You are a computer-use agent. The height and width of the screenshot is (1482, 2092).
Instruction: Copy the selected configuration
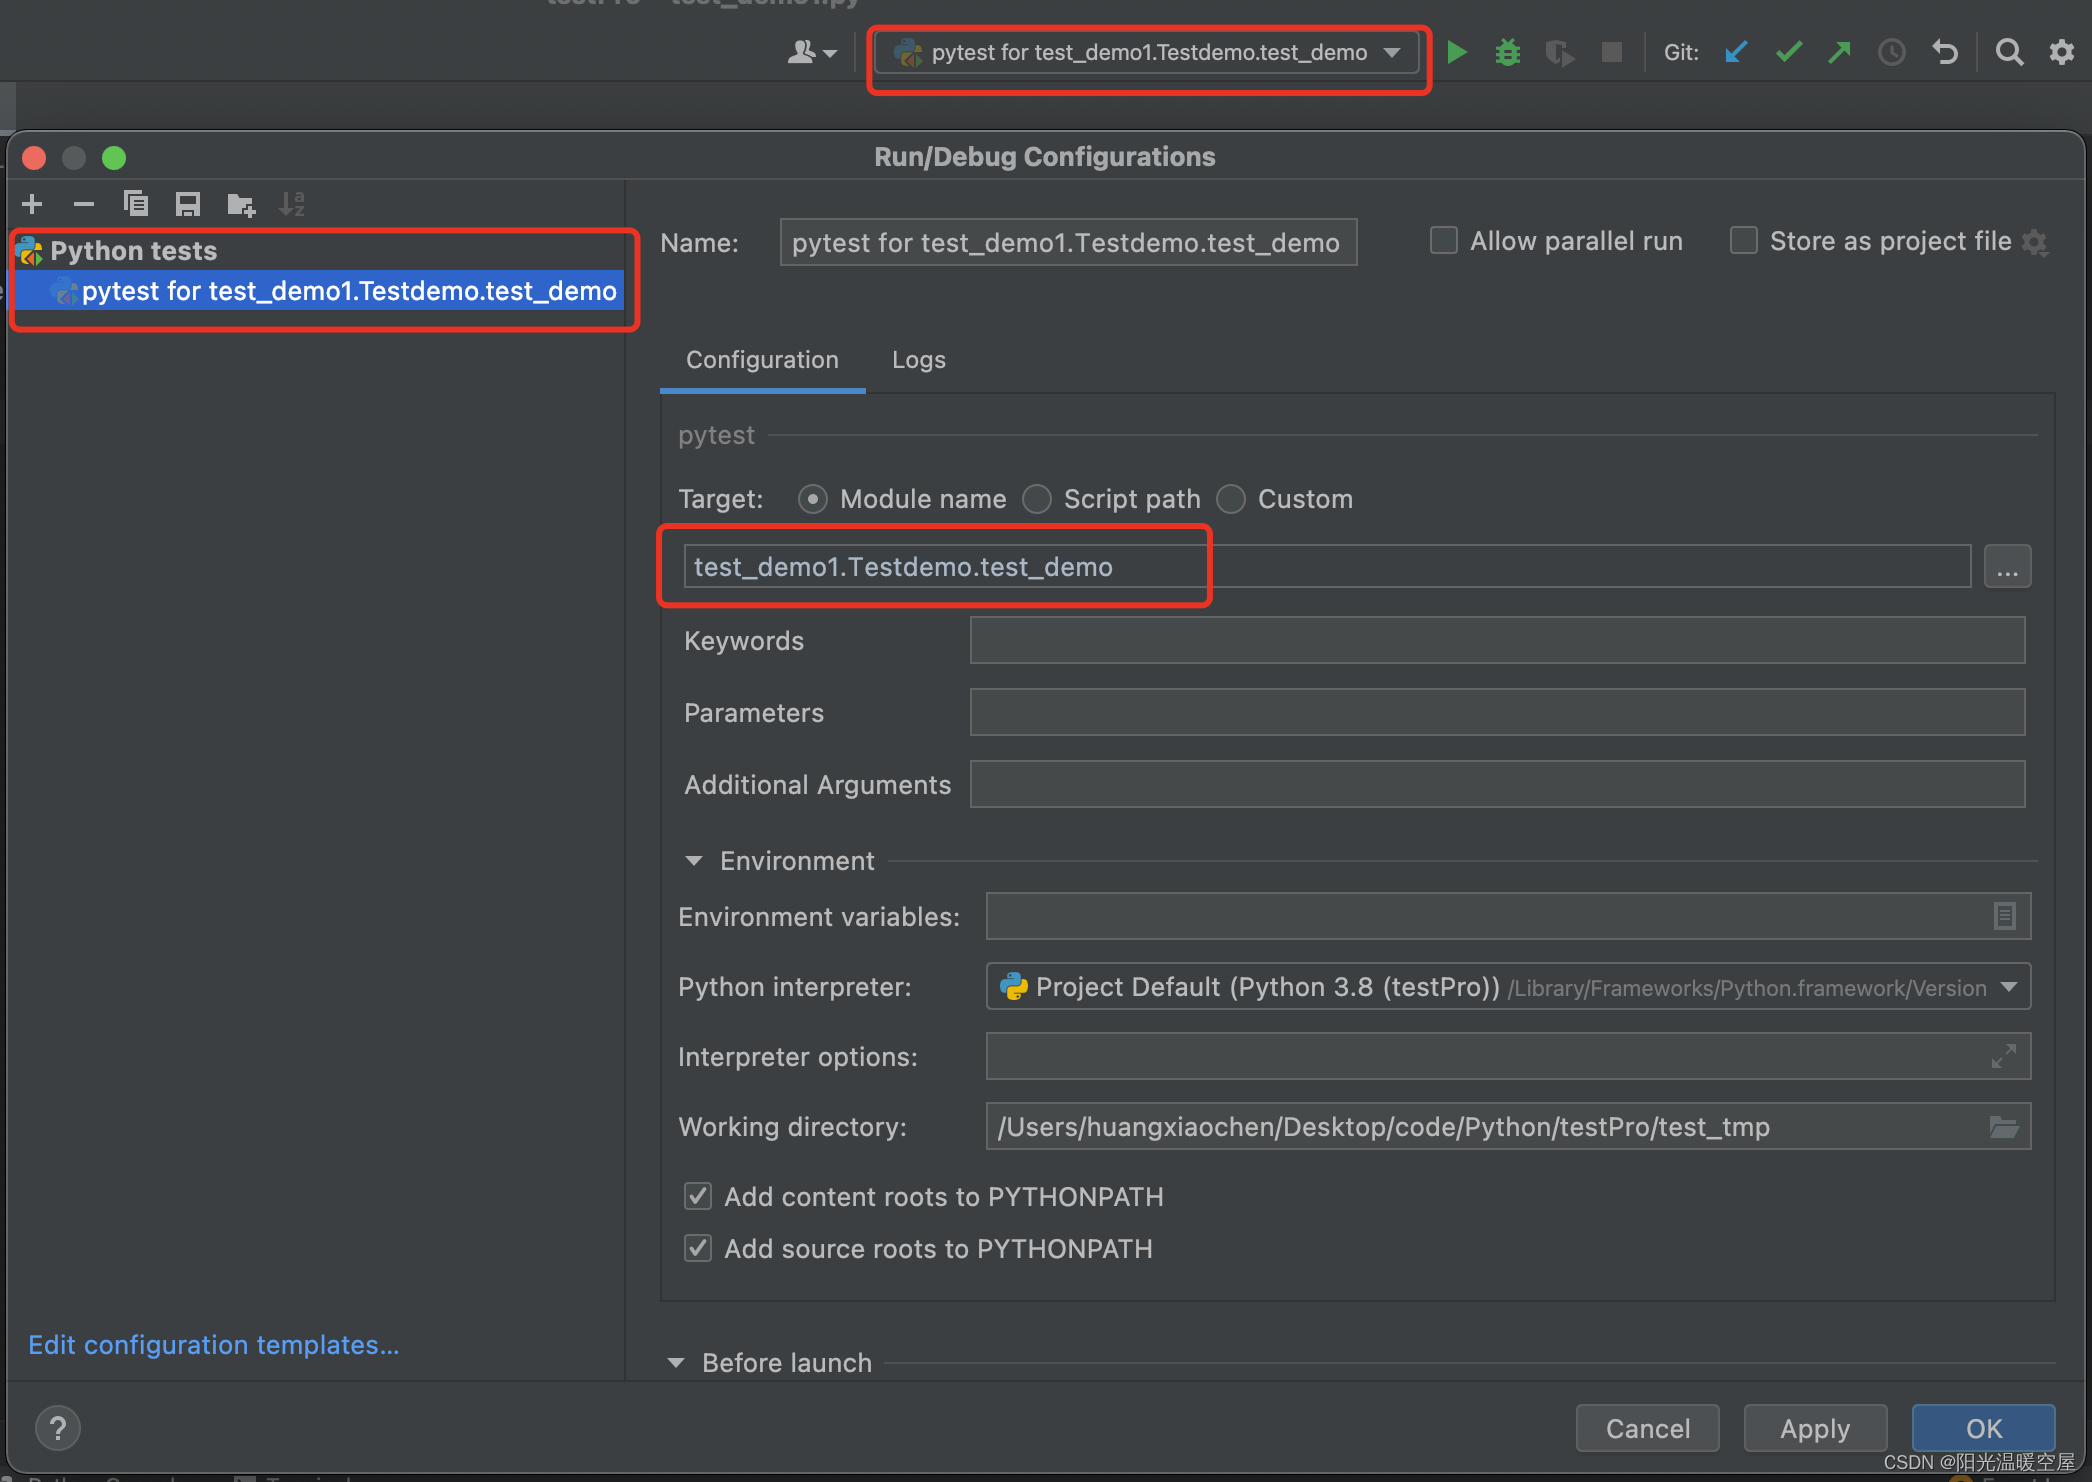pos(136,204)
